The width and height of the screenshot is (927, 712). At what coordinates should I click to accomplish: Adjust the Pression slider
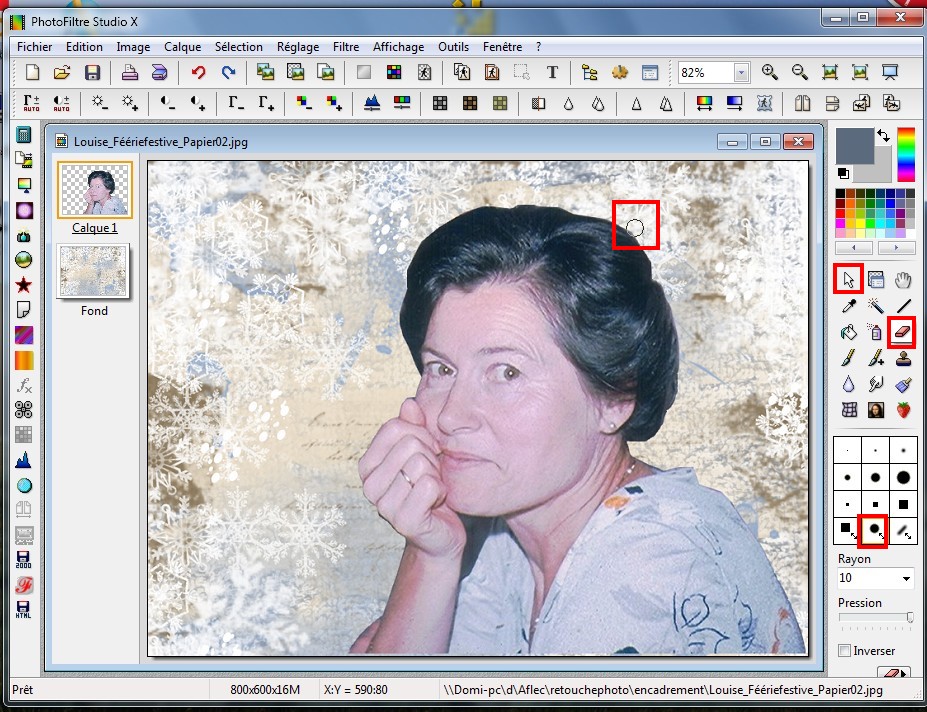[x=876, y=617]
